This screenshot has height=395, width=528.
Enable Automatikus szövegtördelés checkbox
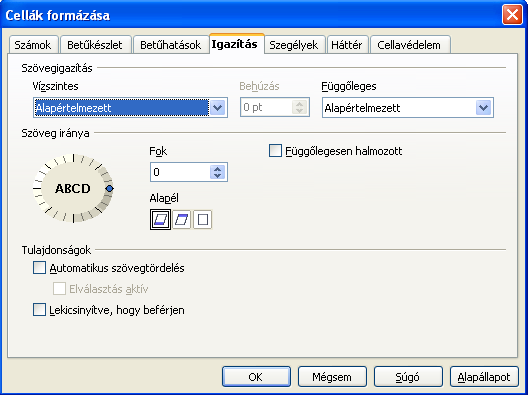[39, 268]
